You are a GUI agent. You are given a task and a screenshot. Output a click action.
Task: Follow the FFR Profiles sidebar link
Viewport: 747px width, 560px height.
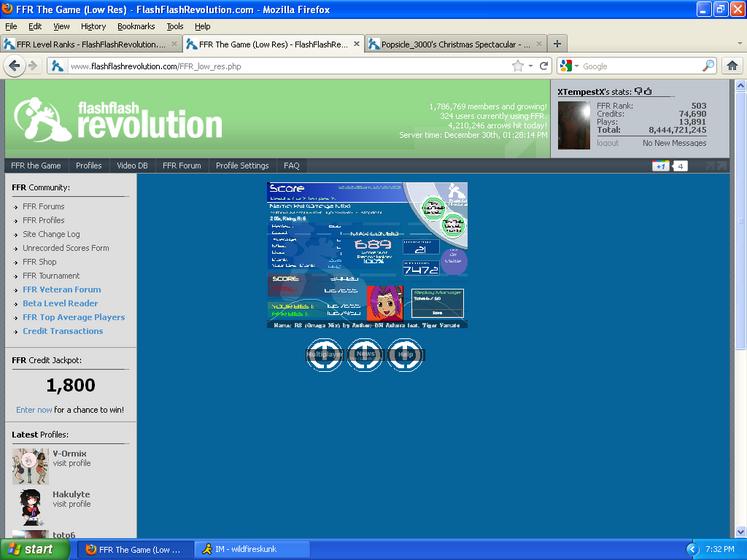click(x=43, y=220)
